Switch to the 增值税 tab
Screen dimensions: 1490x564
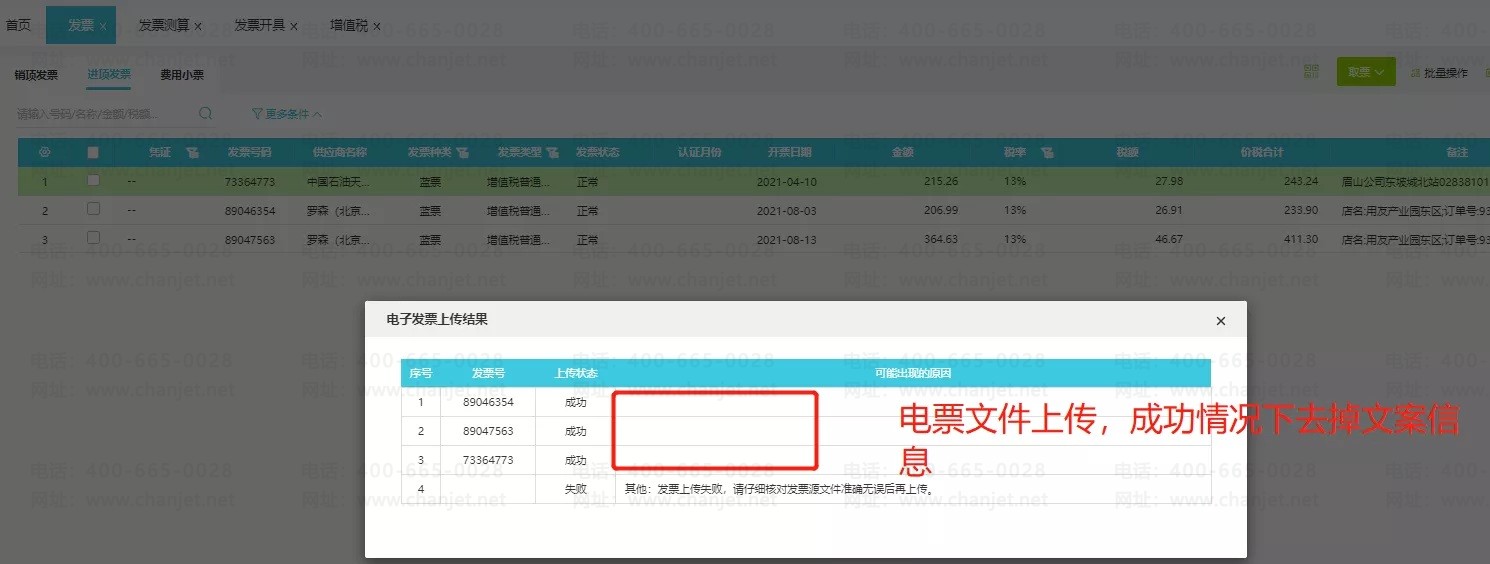[348, 25]
